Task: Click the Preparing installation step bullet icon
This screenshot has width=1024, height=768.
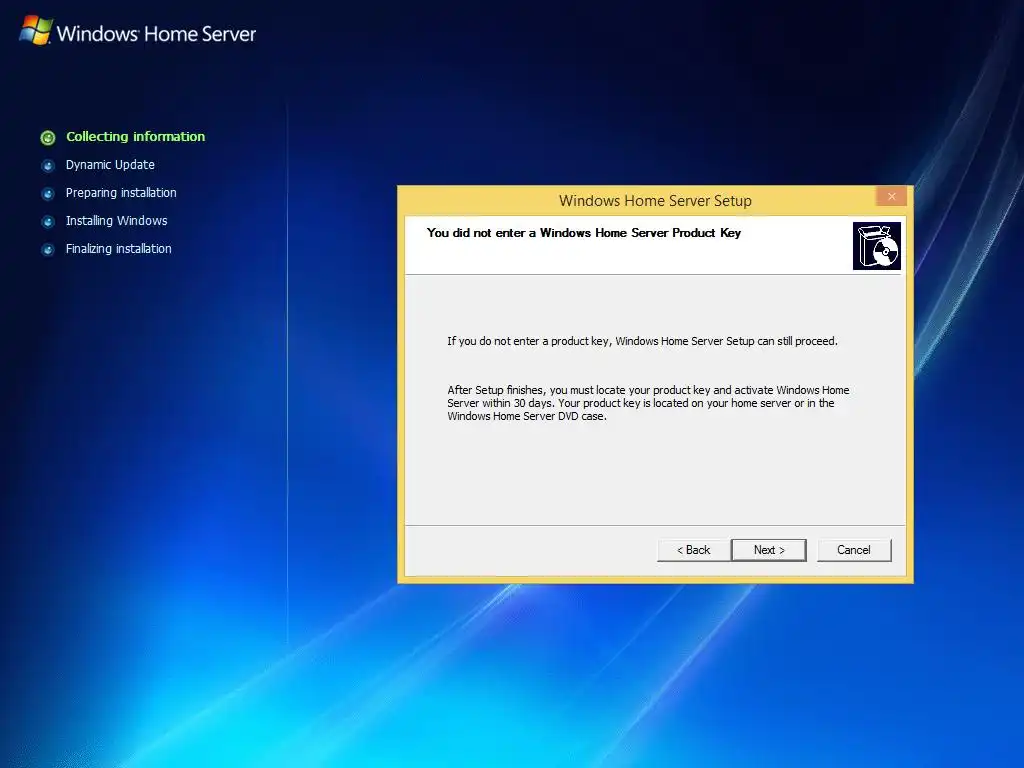Action: (48, 193)
